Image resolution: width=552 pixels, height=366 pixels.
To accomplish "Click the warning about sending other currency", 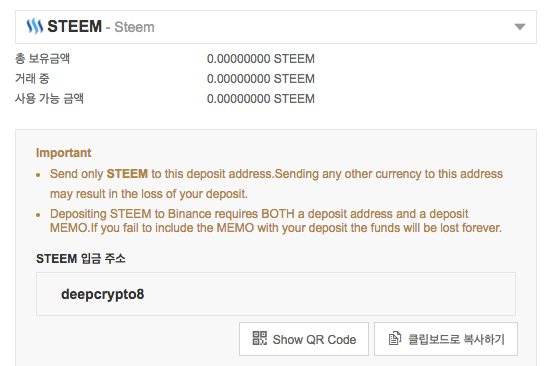I will tap(276, 184).
